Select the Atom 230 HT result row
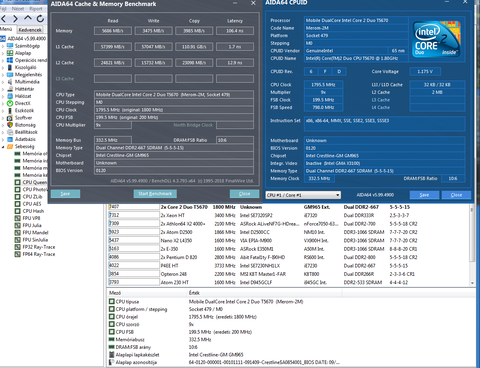Viewport: 480px width, 368px height. (x=288, y=282)
